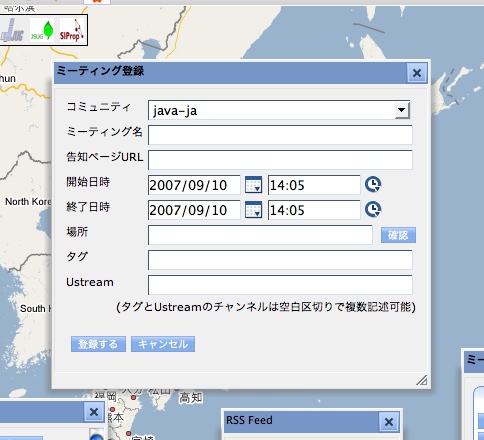Open the start time clock picker icon

373,184
